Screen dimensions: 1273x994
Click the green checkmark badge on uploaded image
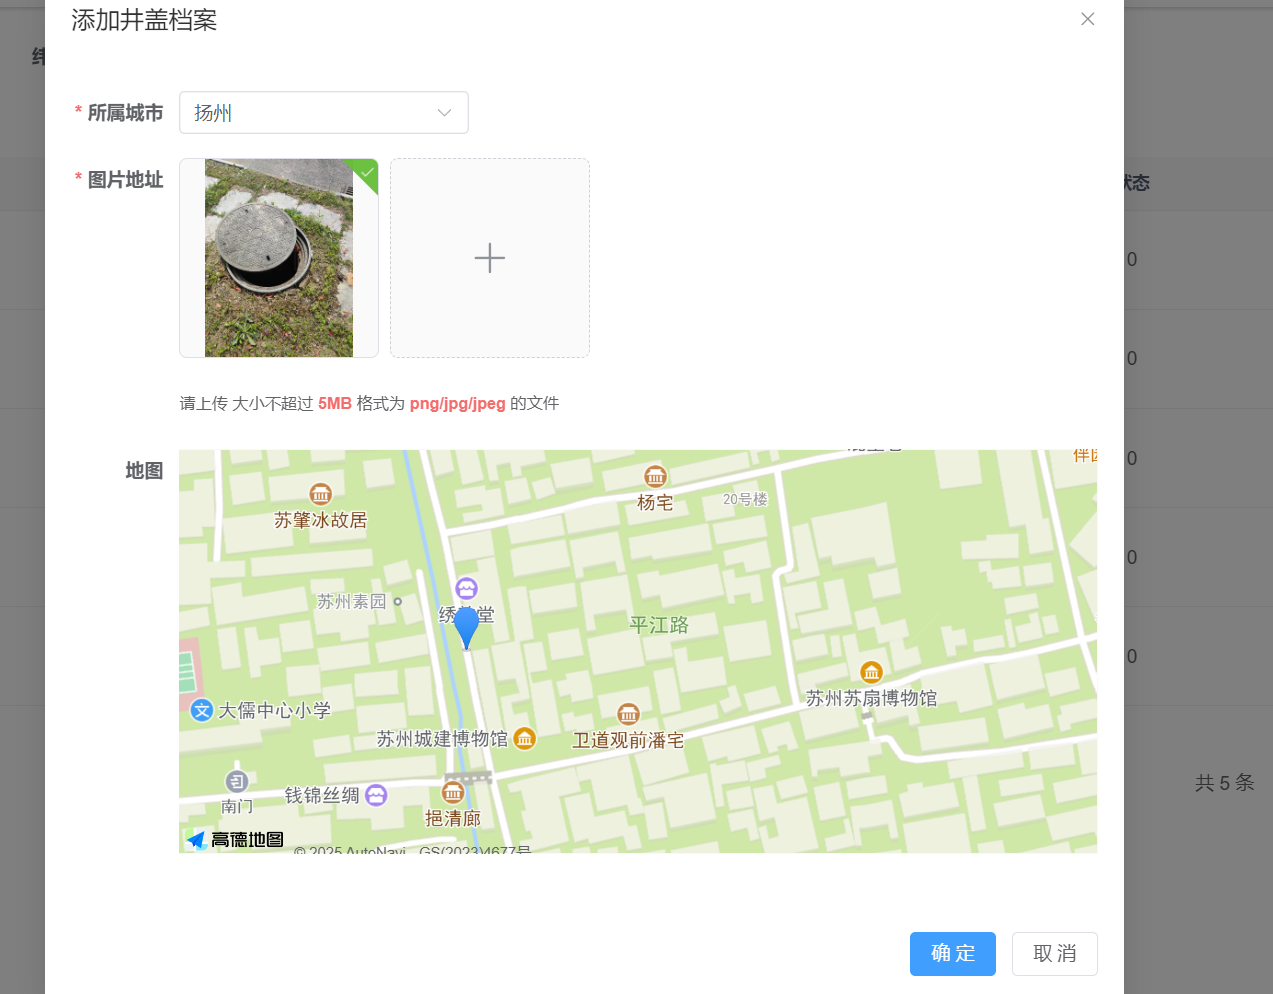(367, 171)
